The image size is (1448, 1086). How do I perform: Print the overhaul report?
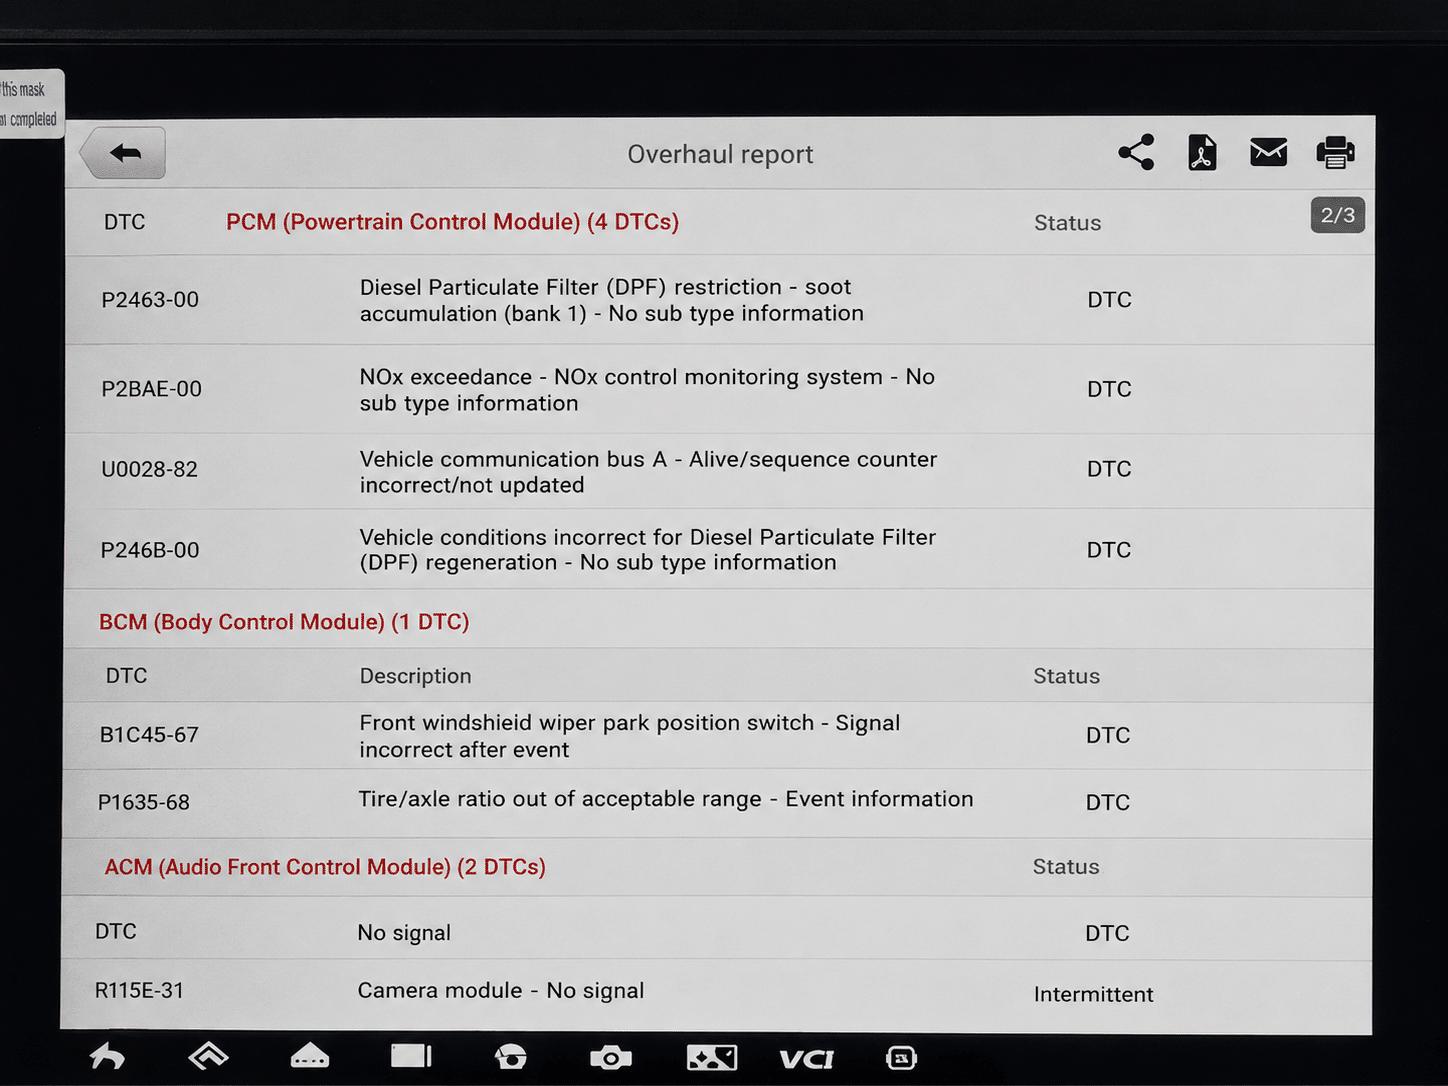click(x=1335, y=152)
